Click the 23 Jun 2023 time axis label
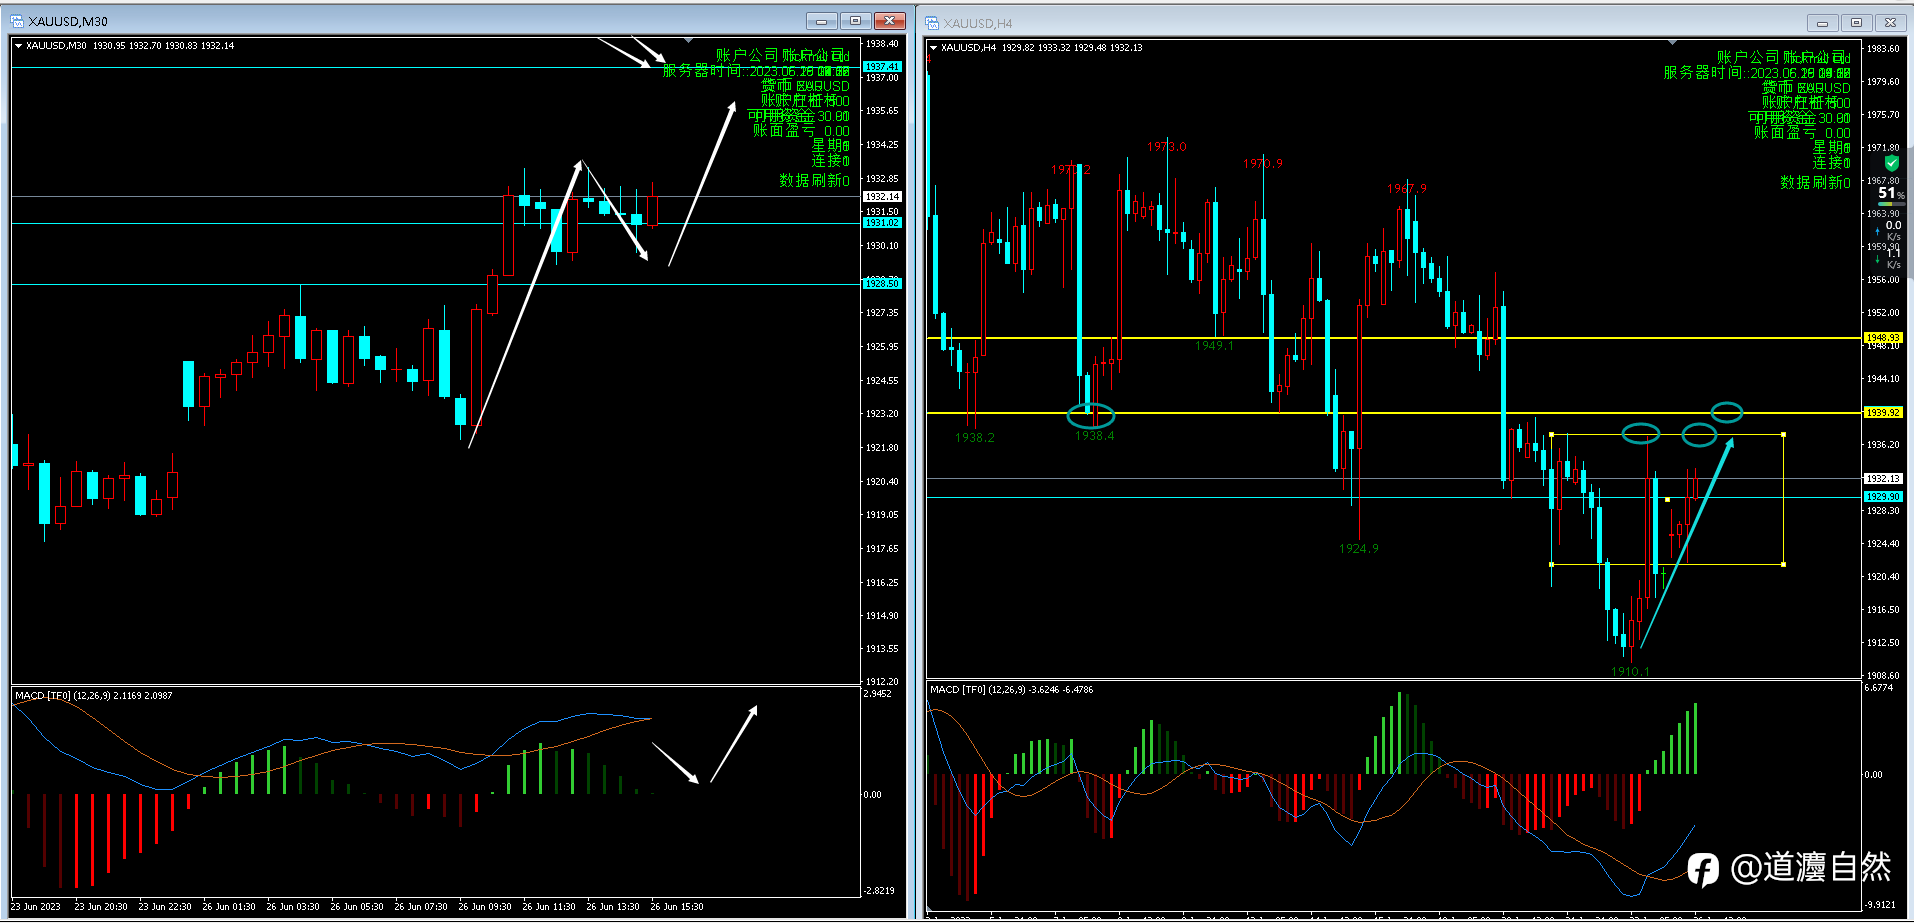 tap(36, 907)
